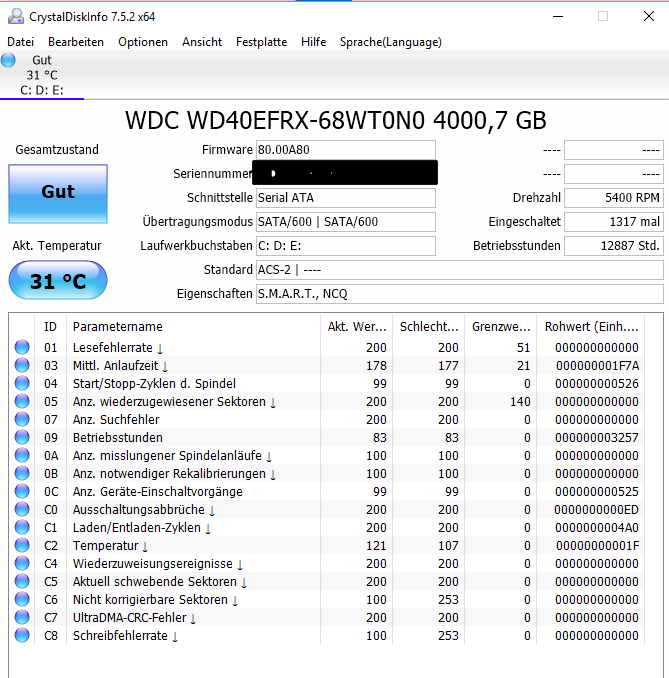Select the disk tab showing Gut 31 °C

coord(42,75)
